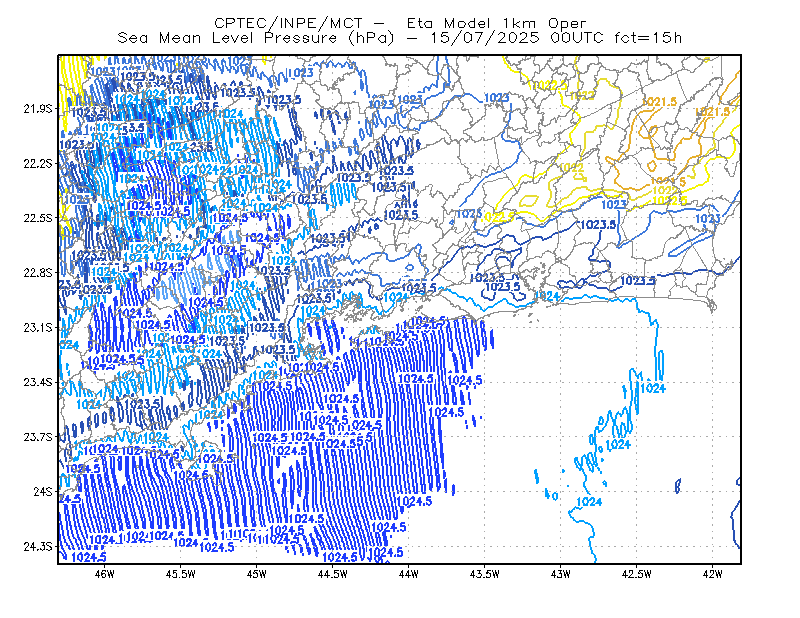800x618 pixels.
Task: Click the '23.7S' latitude axis label
Action: pos(38,437)
